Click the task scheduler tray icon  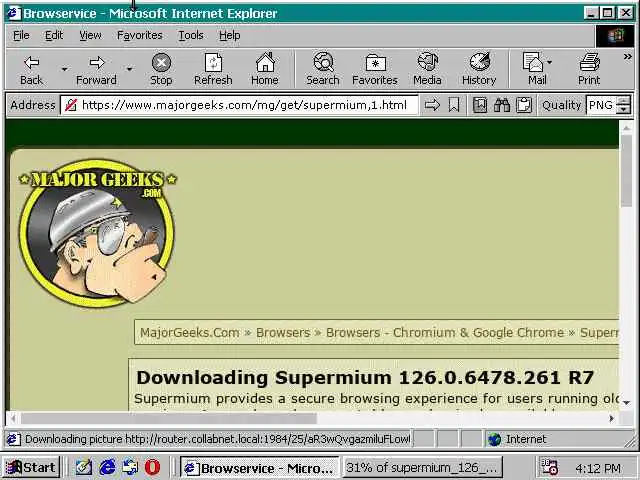click(x=549, y=468)
